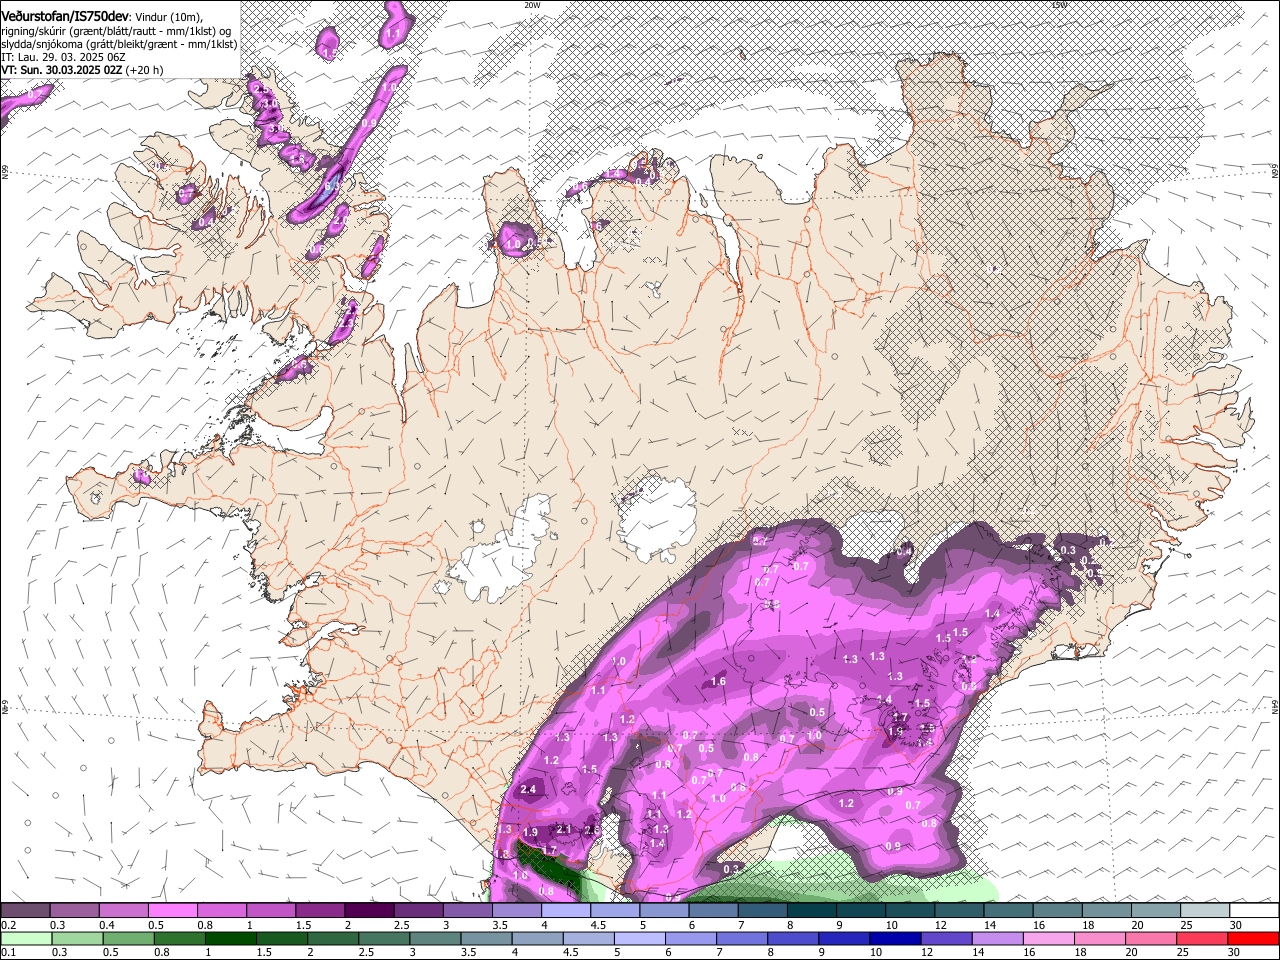Select the crimson 25 rain legend swatch
The image size is (1280, 960).
click(x=1203, y=938)
